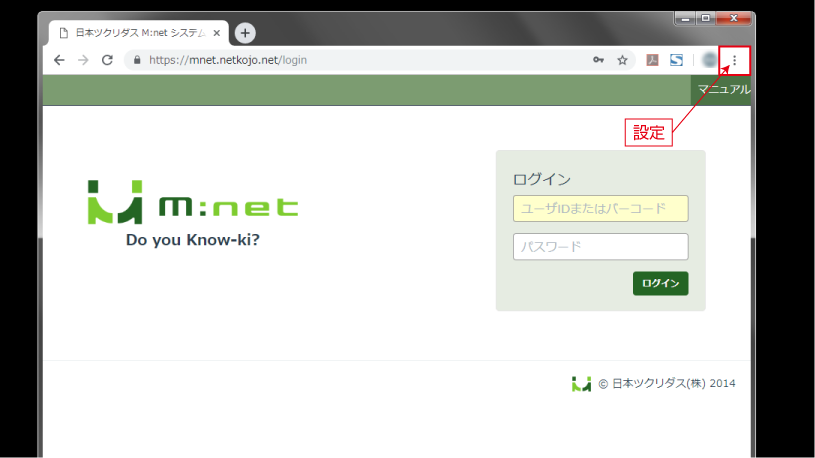Open the マニュアル menu item
815x458 pixels.
coord(724,89)
